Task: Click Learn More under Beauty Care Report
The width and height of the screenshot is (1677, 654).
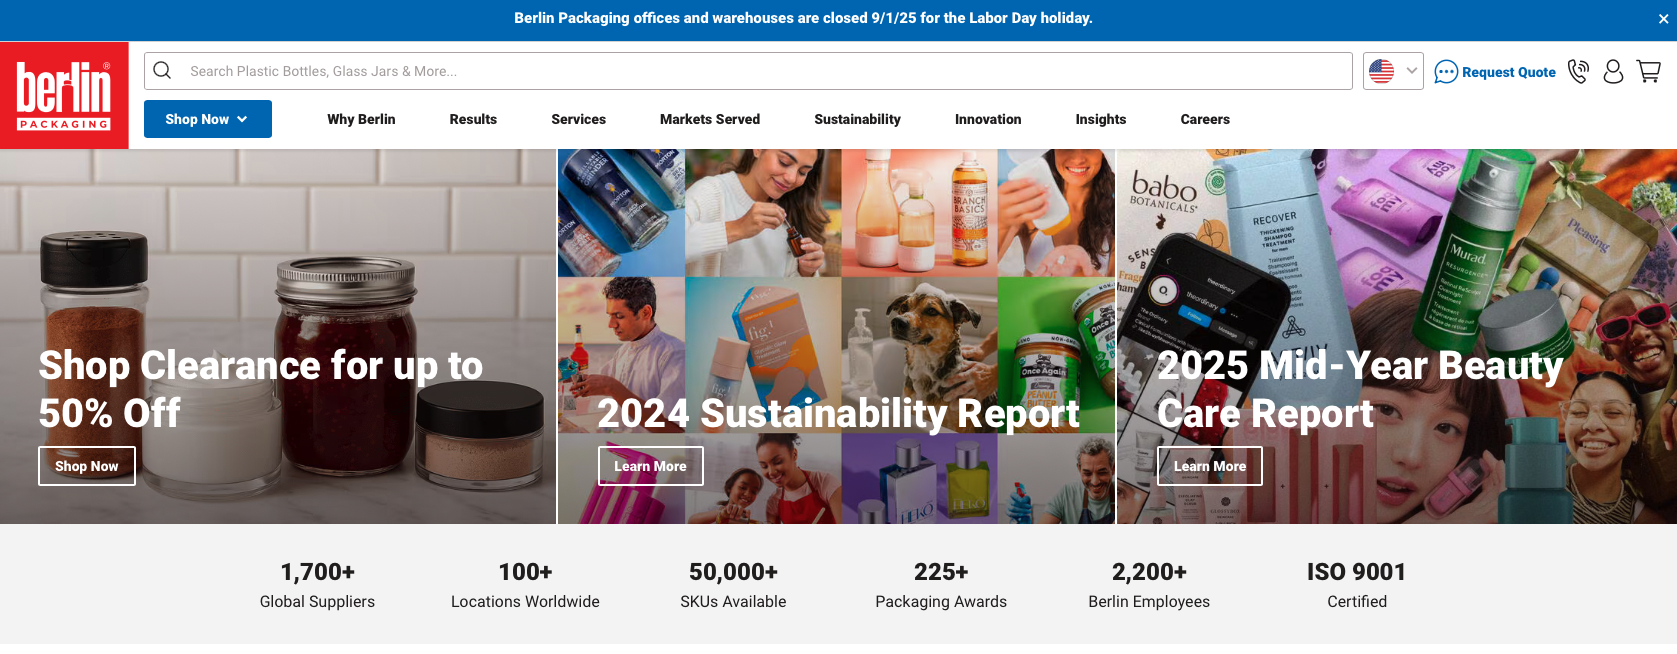Action: (1210, 466)
